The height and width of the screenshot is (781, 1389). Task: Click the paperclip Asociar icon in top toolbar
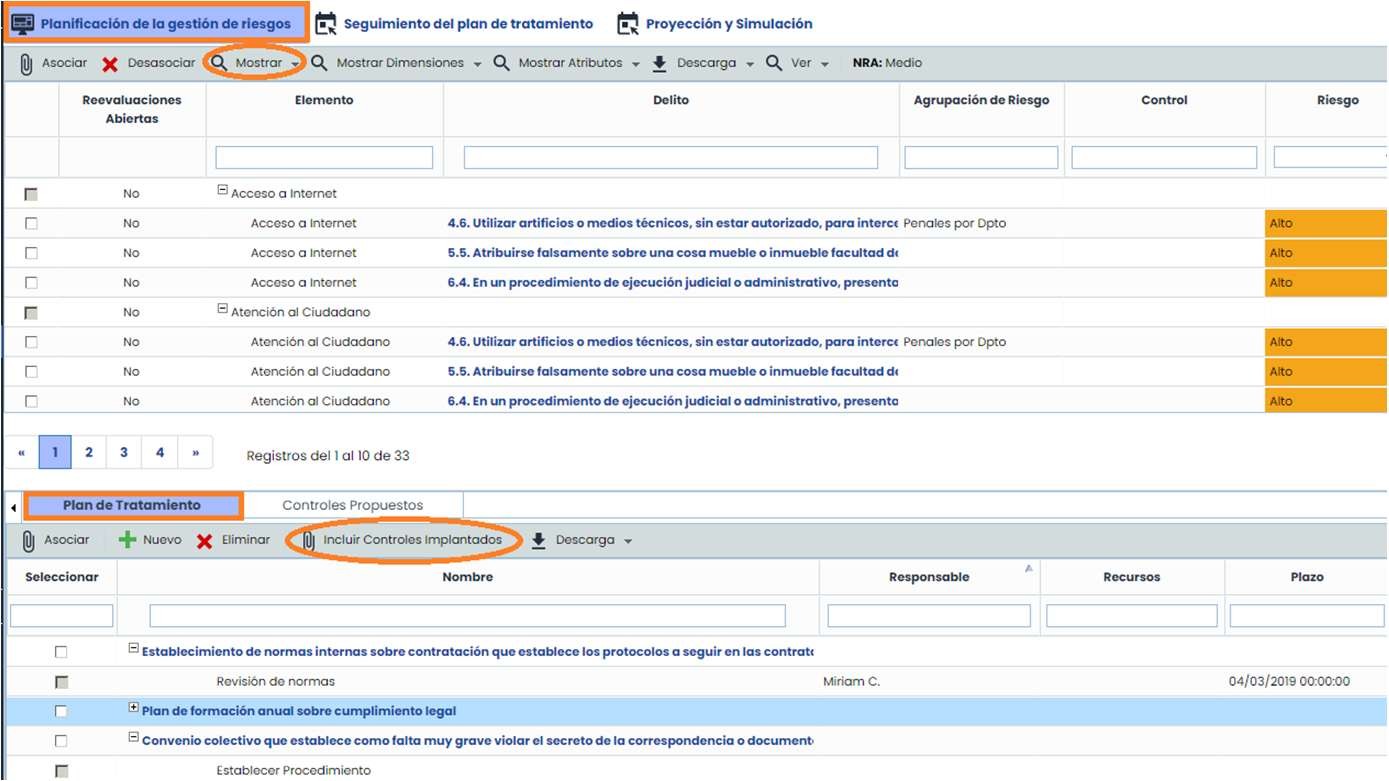[27, 64]
